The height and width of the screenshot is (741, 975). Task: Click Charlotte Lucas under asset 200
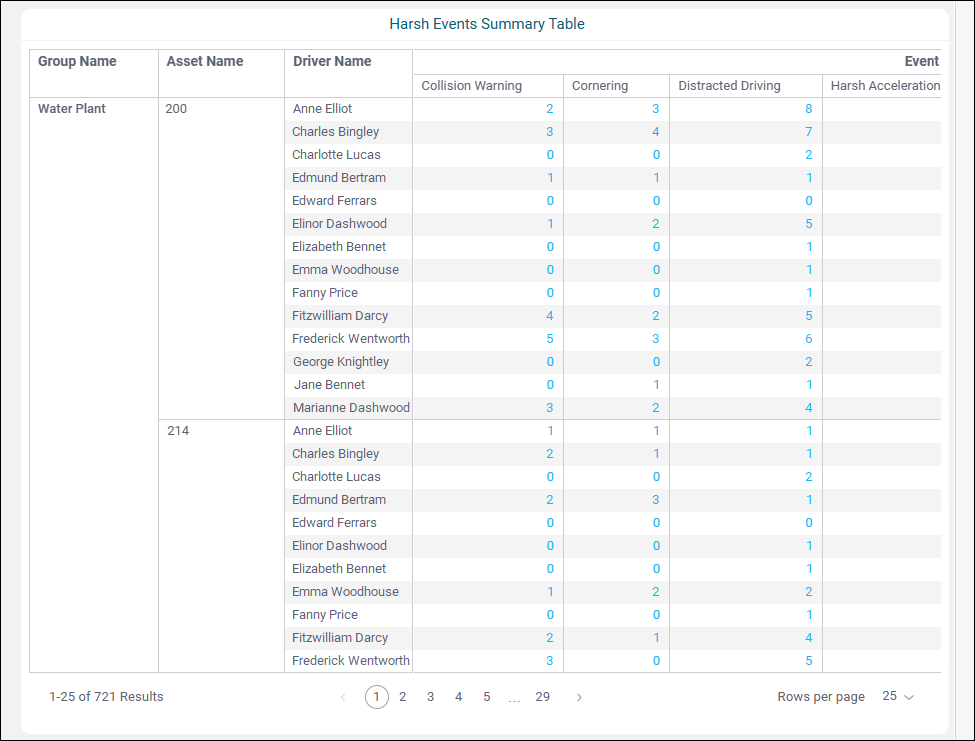point(336,155)
